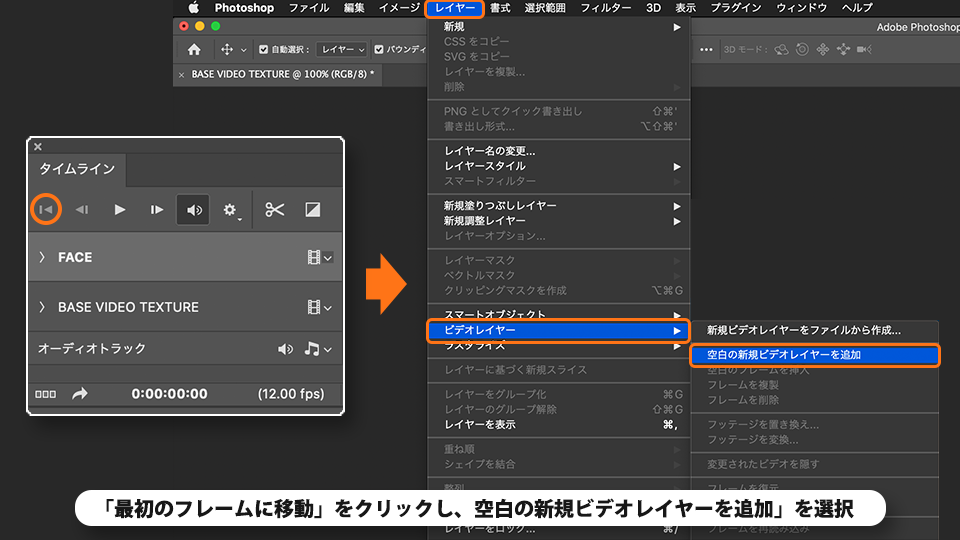
Task: Open the 3D menu
Action: 653,8
